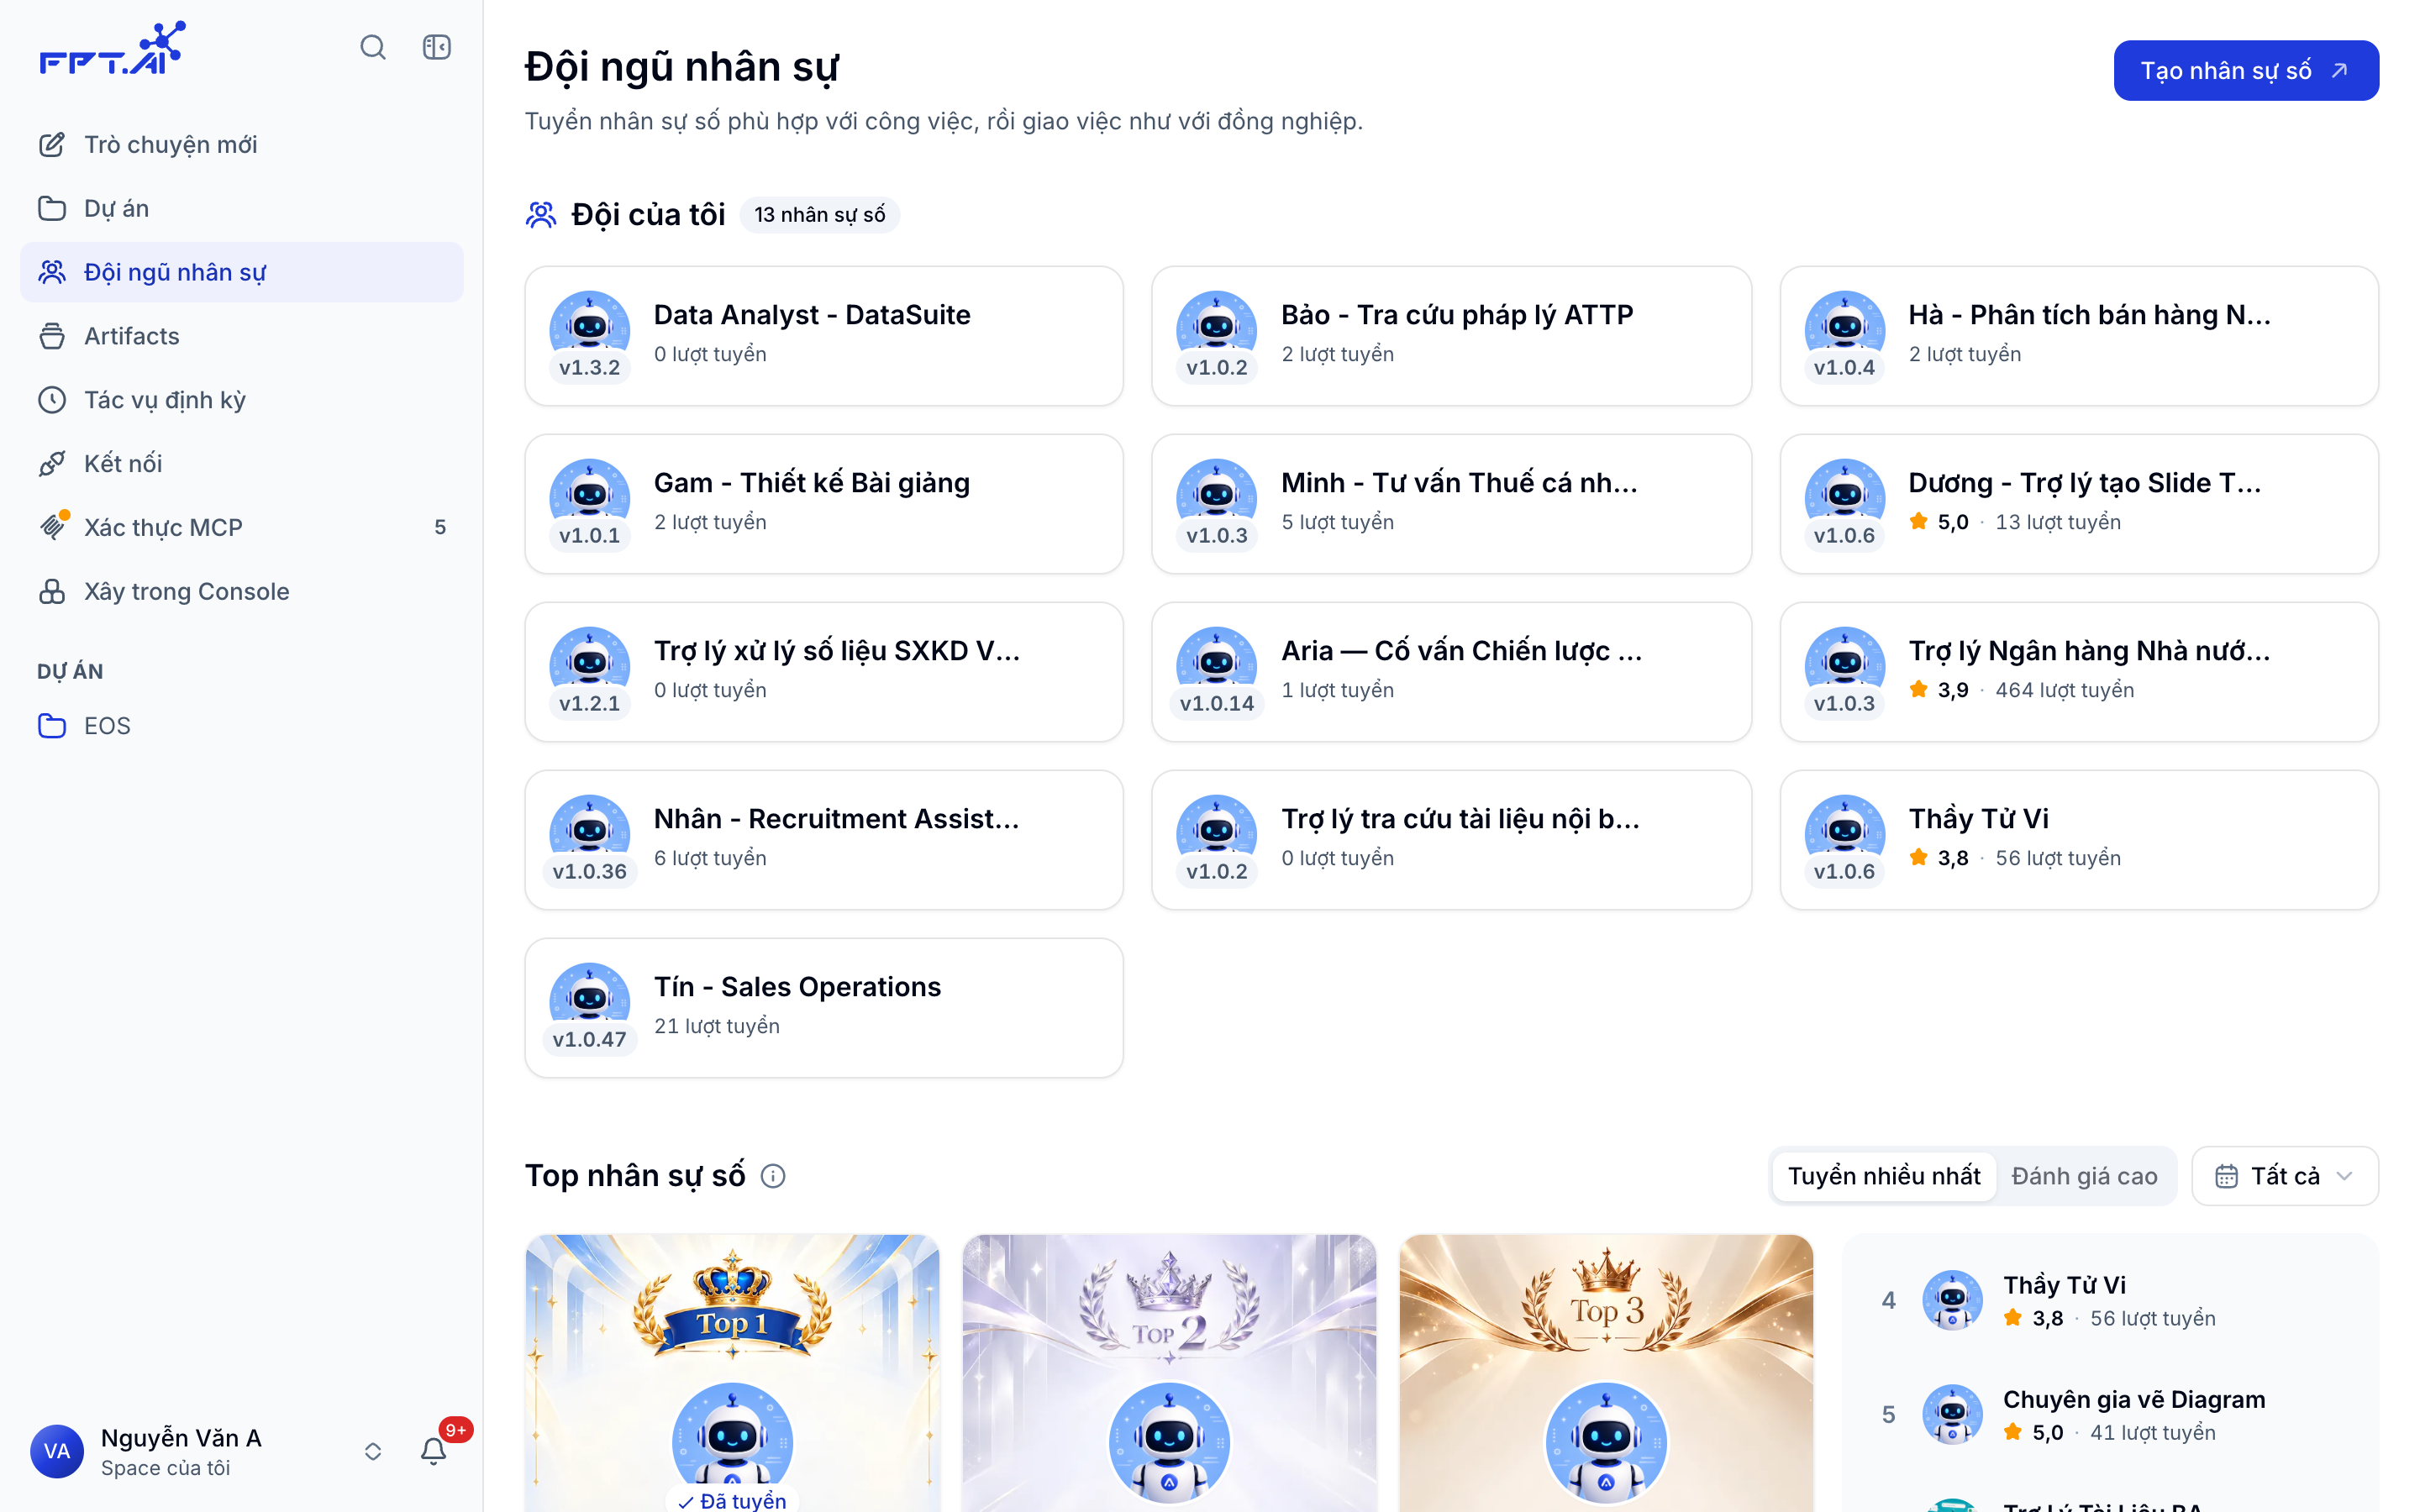2420x1512 pixels.
Task: Open the Tất cả time filter dropdown
Action: coord(2285,1176)
